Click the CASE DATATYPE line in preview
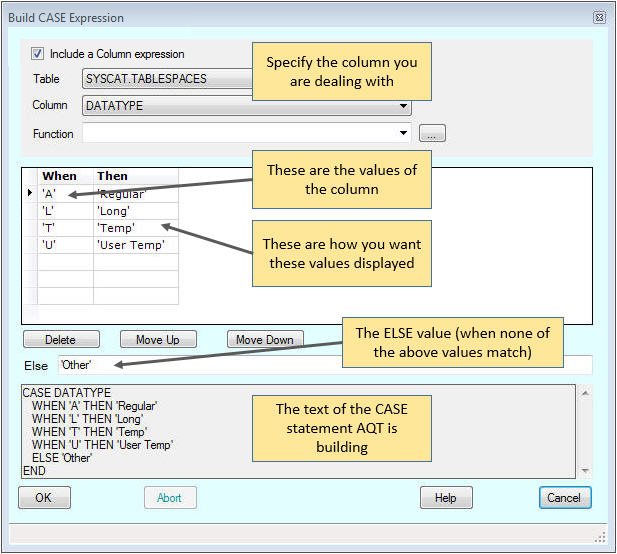This screenshot has height=554, width=617. click(67, 392)
